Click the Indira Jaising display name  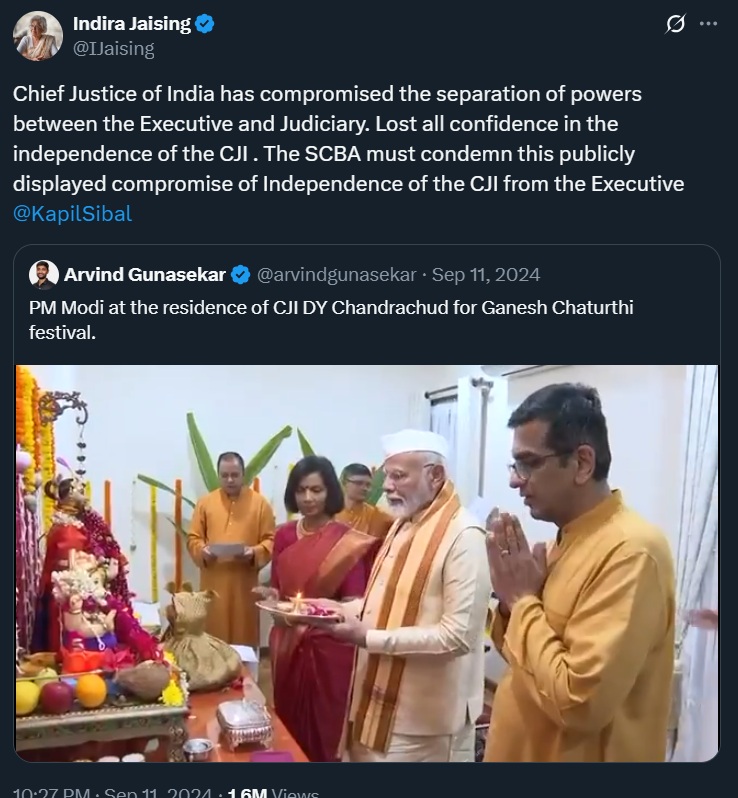[131, 25]
